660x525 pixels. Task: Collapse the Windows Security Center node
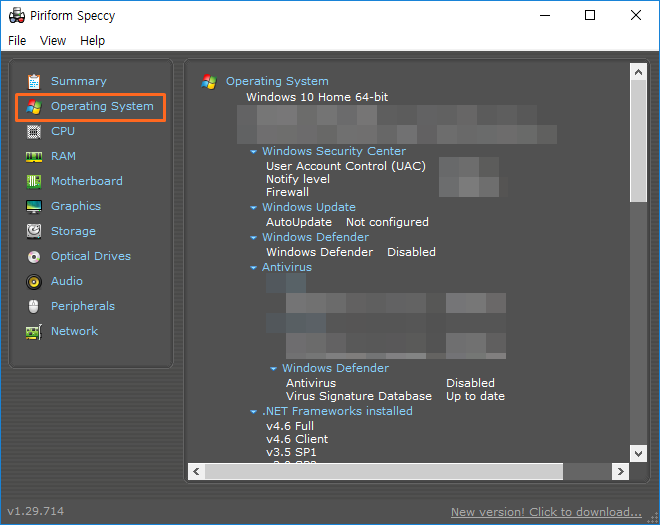(253, 152)
